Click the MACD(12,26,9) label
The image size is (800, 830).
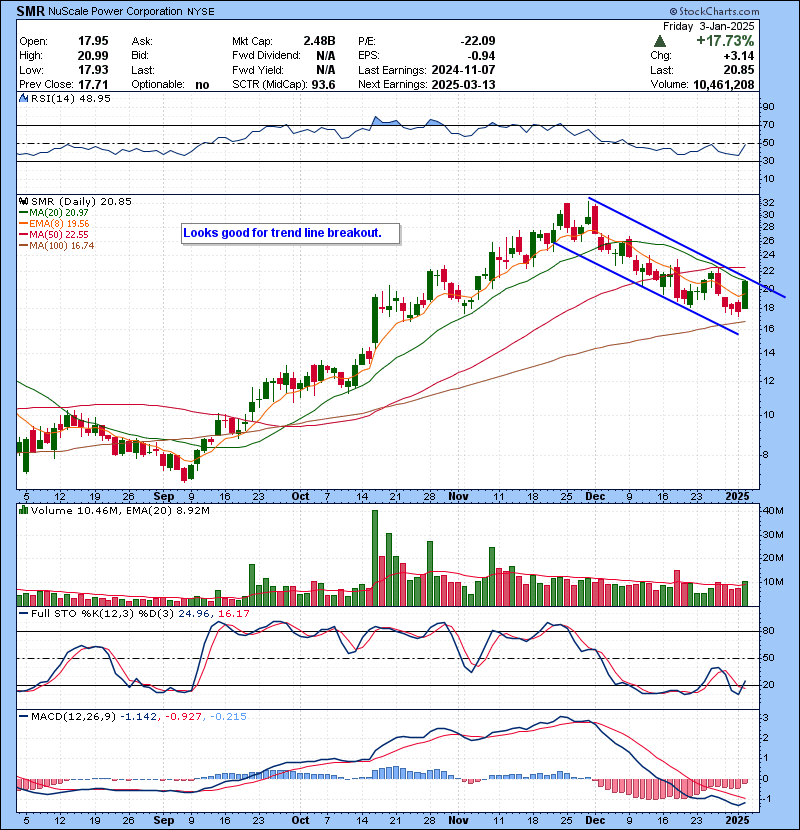pos(73,716)
